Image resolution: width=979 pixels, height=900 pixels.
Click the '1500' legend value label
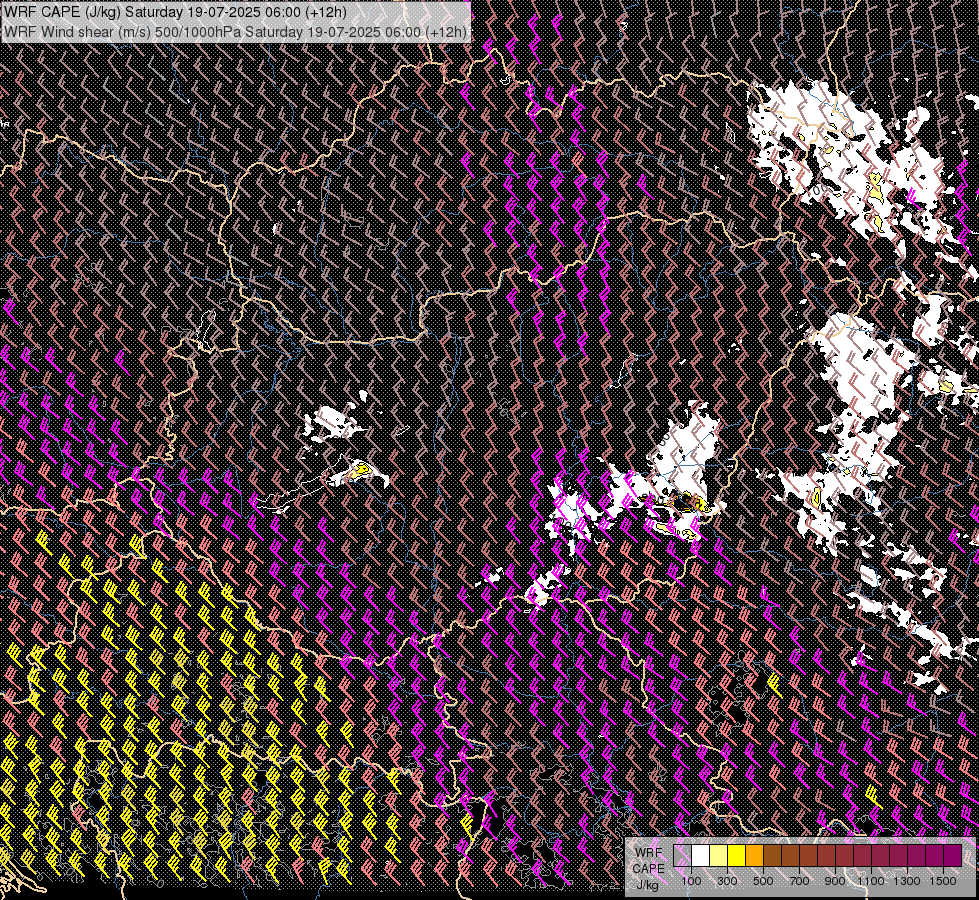tap(943, 881)
